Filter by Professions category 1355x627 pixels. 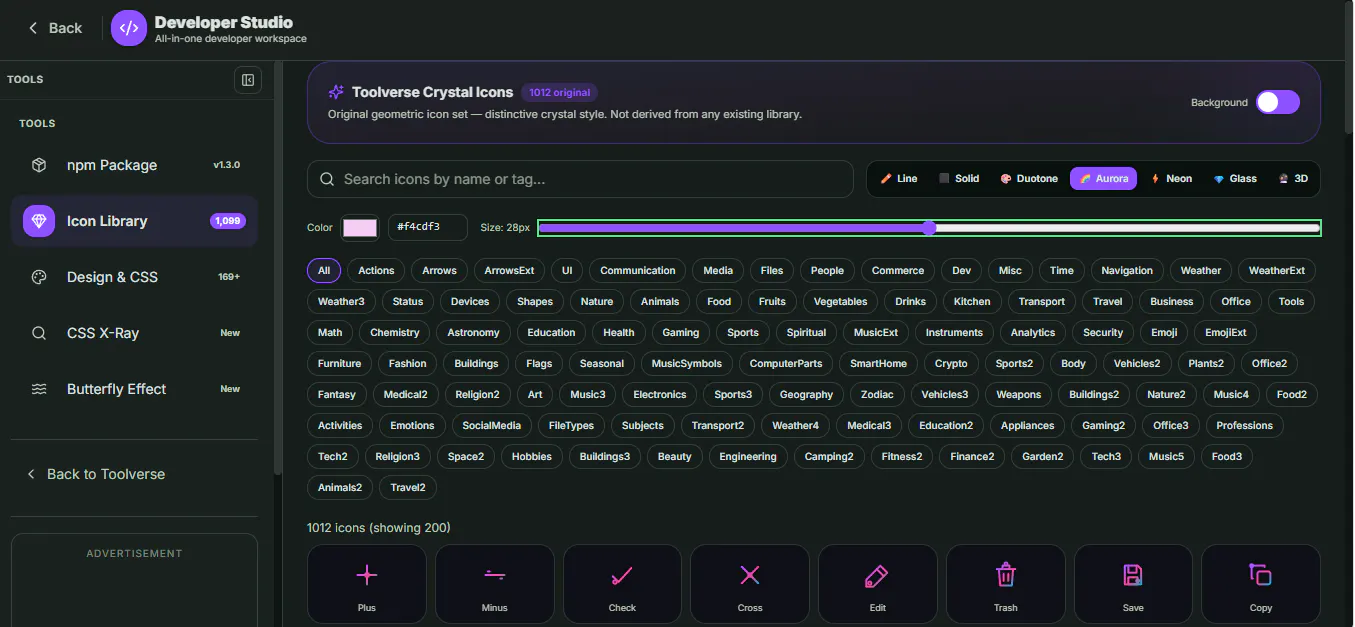coord(1244,425)
